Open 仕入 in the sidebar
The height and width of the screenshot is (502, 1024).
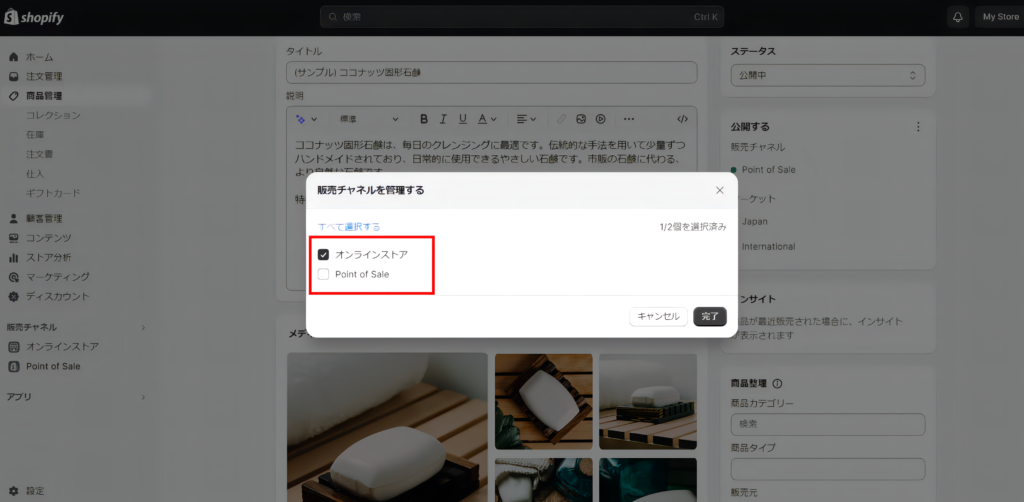pos(35,174)
